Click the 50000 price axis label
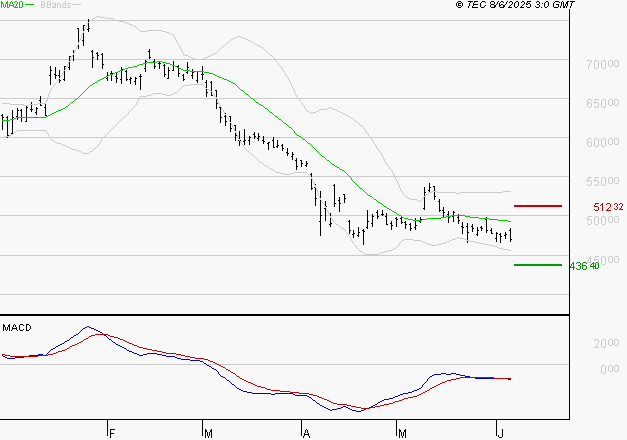 (x=603, y=220)
